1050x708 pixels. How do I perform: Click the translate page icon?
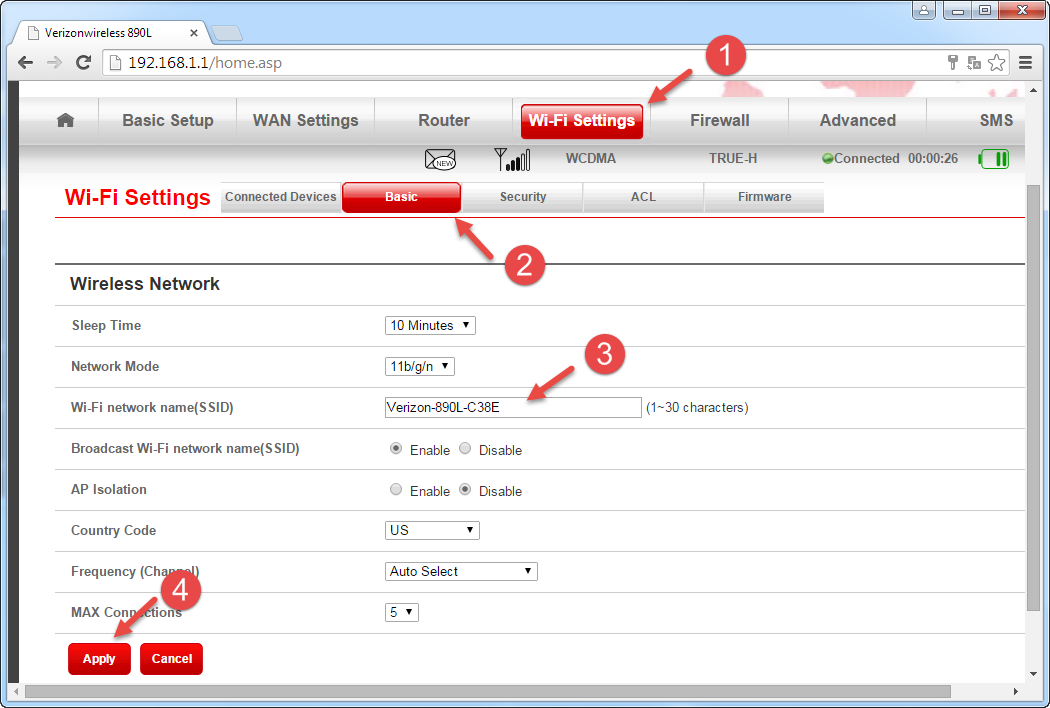pyautogui.click(x=974, y=63)
